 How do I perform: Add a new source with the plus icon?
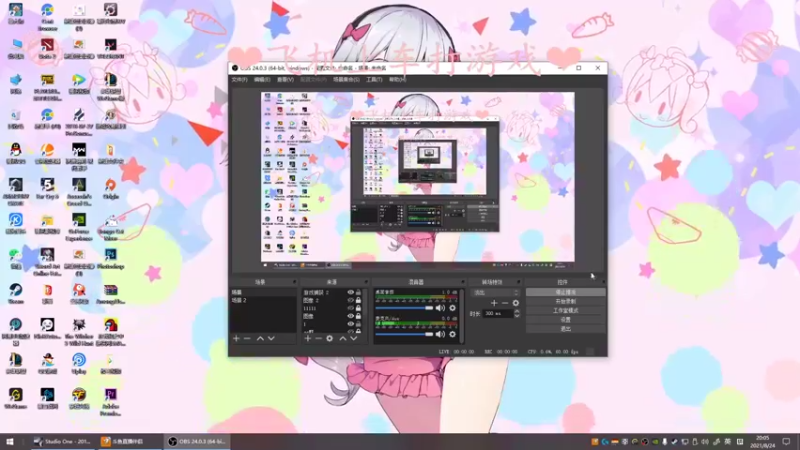tap(308, 338)
